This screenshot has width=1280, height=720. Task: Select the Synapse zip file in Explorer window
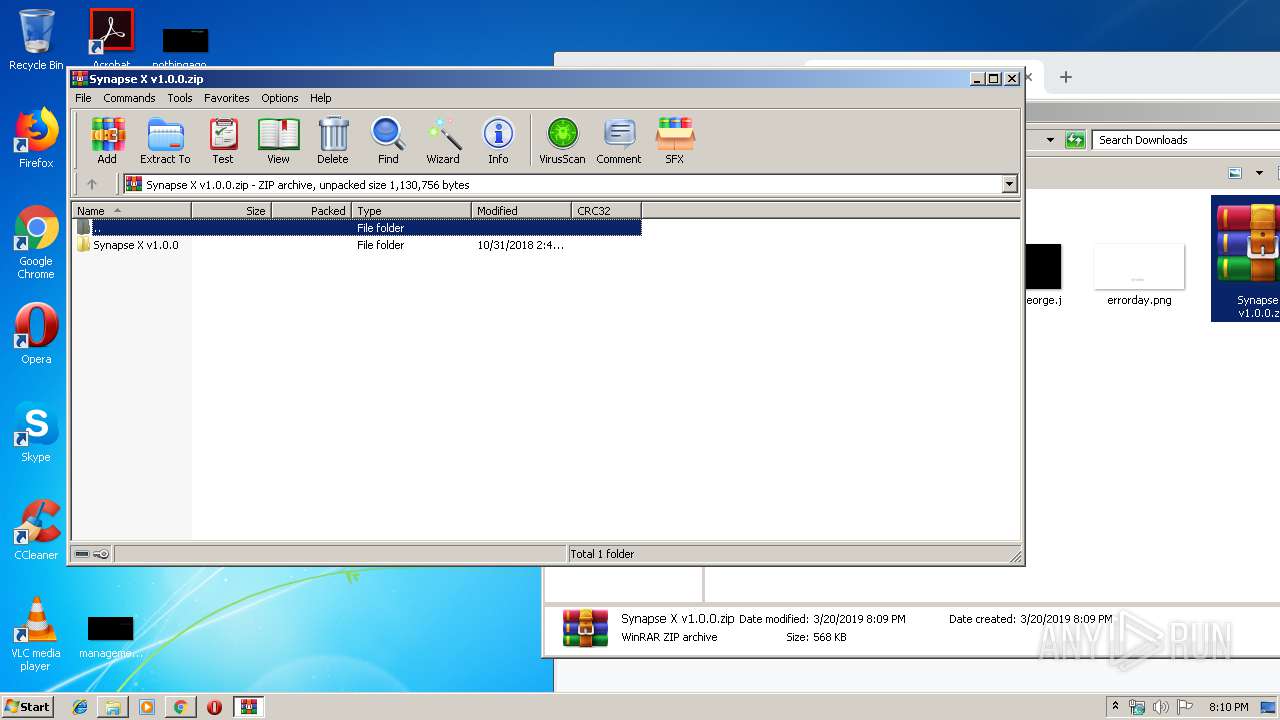click(1246, 258)
